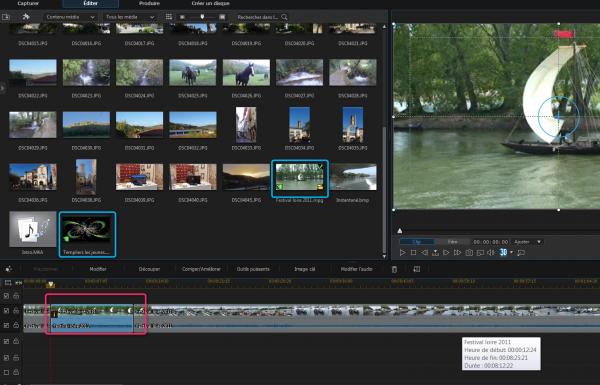The height and width of the screenshot is (385, 600).
Task: Click the Modifier l'audio button
Action: 356,269
